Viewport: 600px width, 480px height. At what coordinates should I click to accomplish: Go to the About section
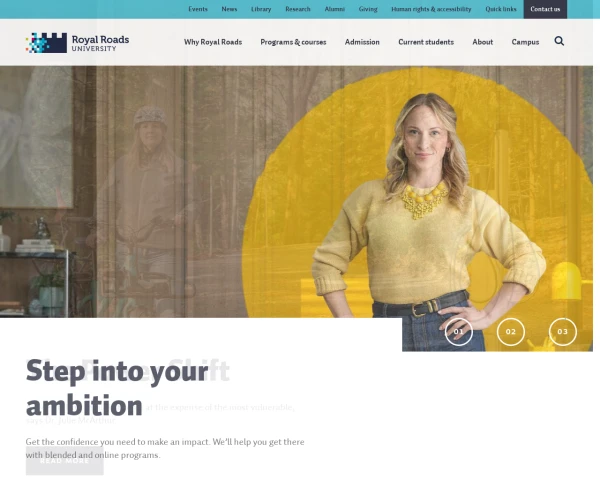[483, 42]
